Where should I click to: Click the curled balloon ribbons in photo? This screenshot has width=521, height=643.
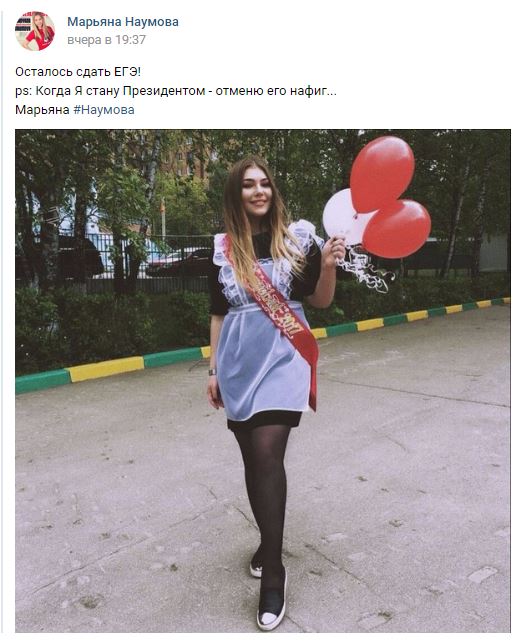364,269
